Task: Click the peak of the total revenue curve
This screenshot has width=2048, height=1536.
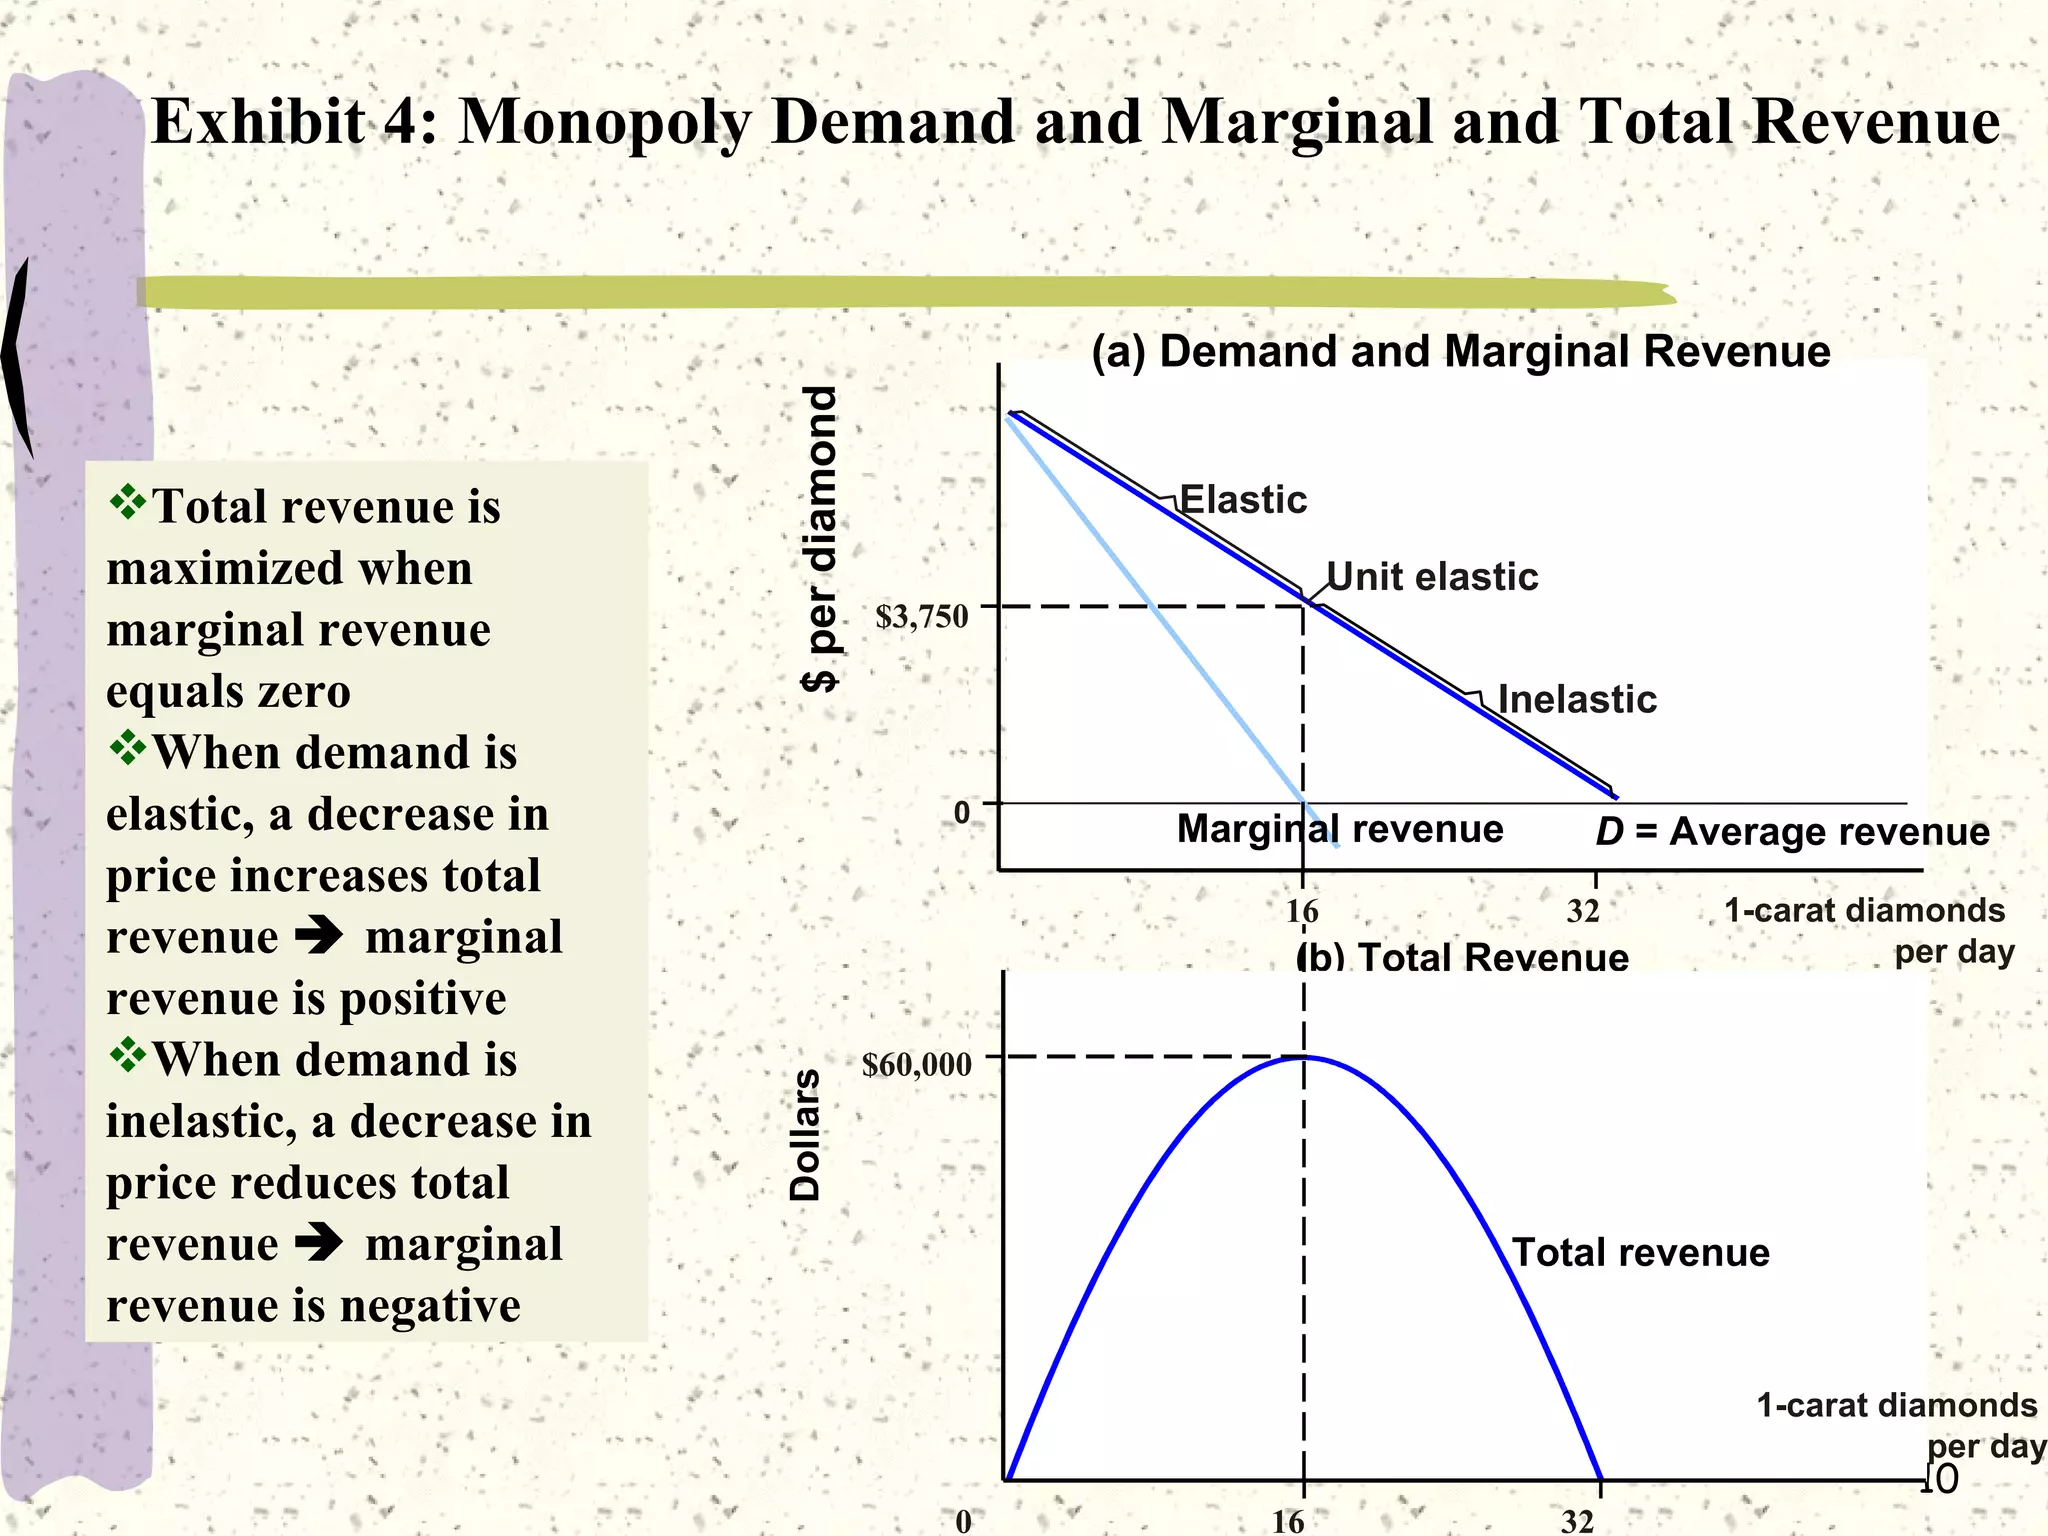Action: coord(1304,1058)
